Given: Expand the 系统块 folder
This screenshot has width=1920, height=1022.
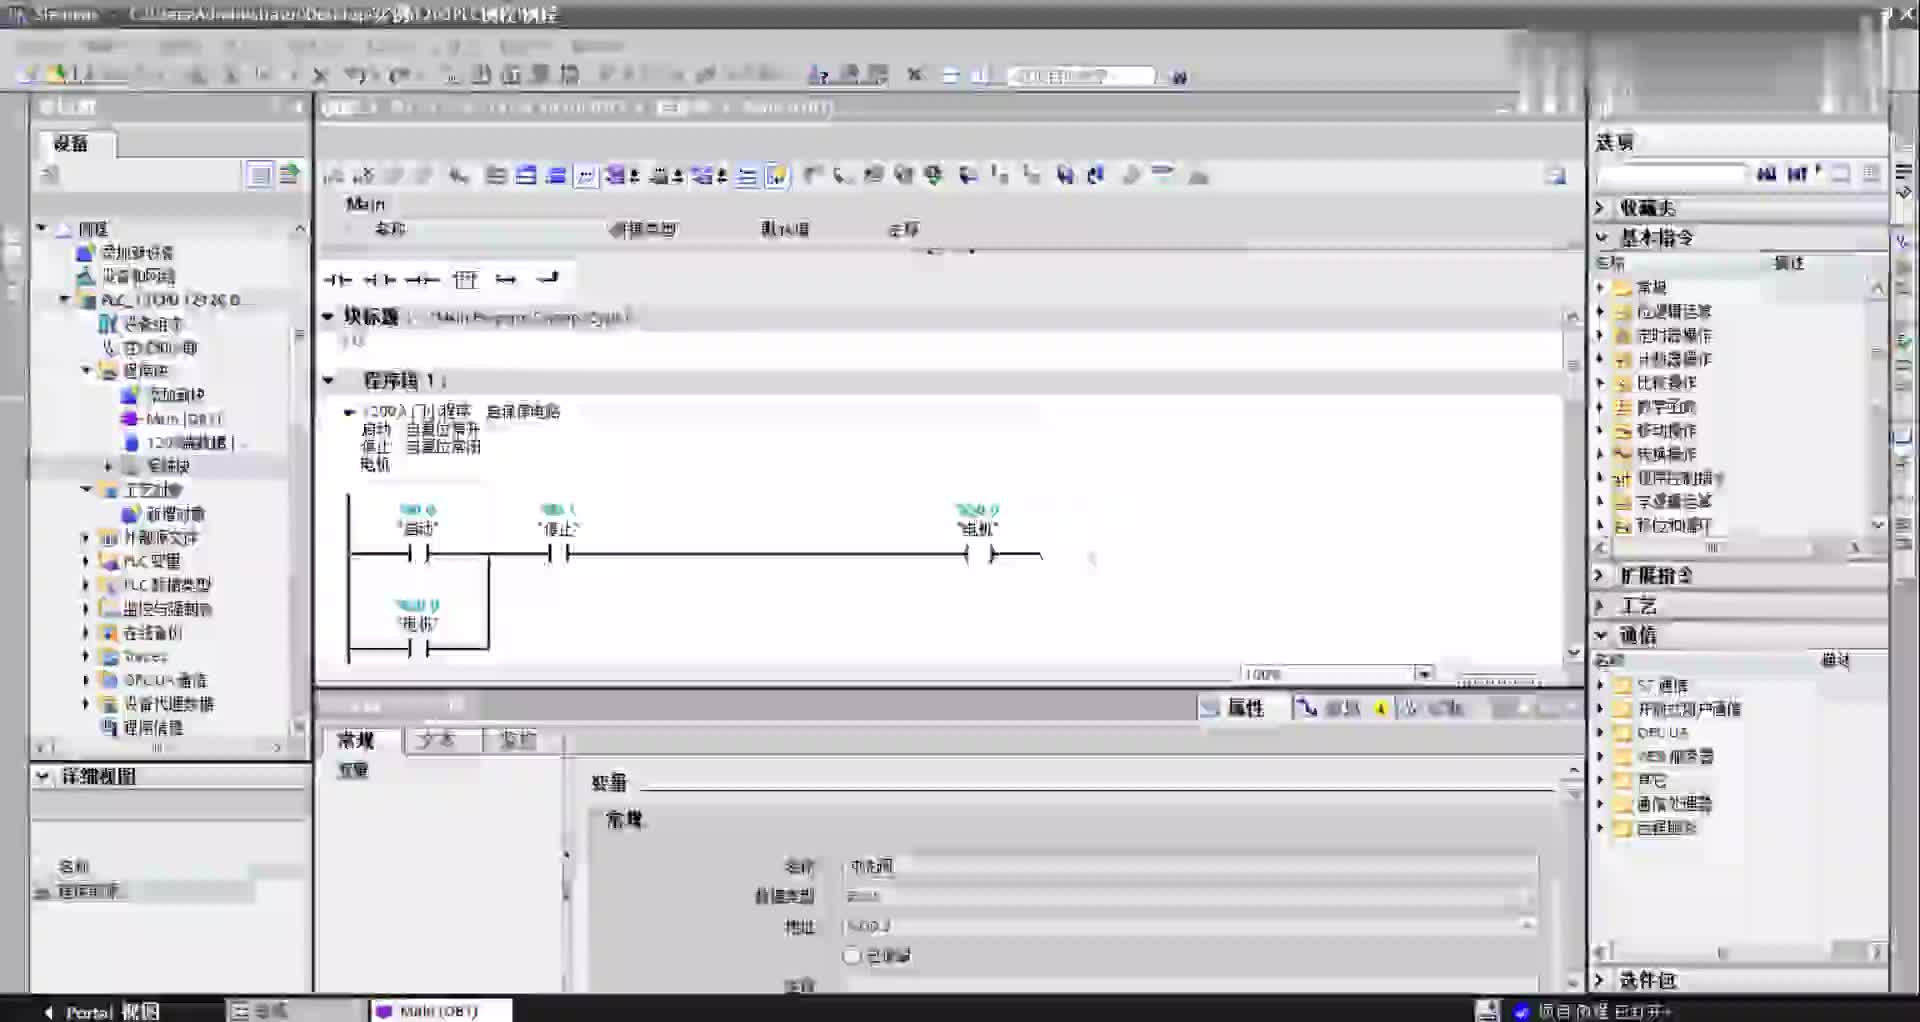Looking at the screenshot, I should tap(108, 466).
